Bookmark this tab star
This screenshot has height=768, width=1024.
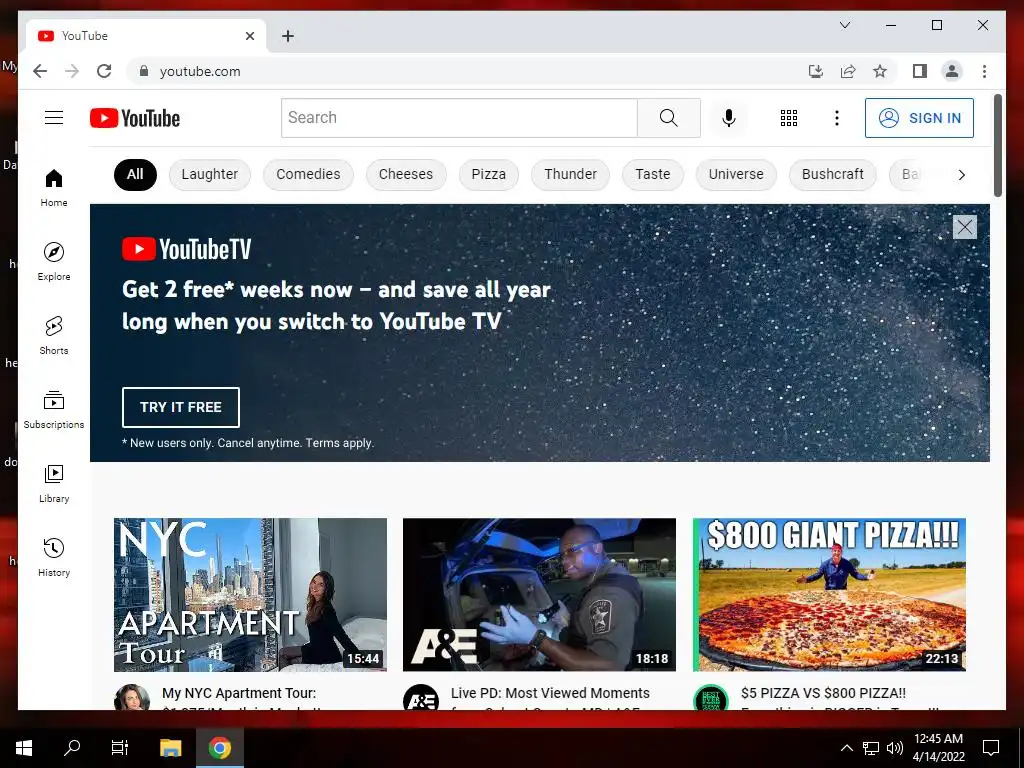880,71
